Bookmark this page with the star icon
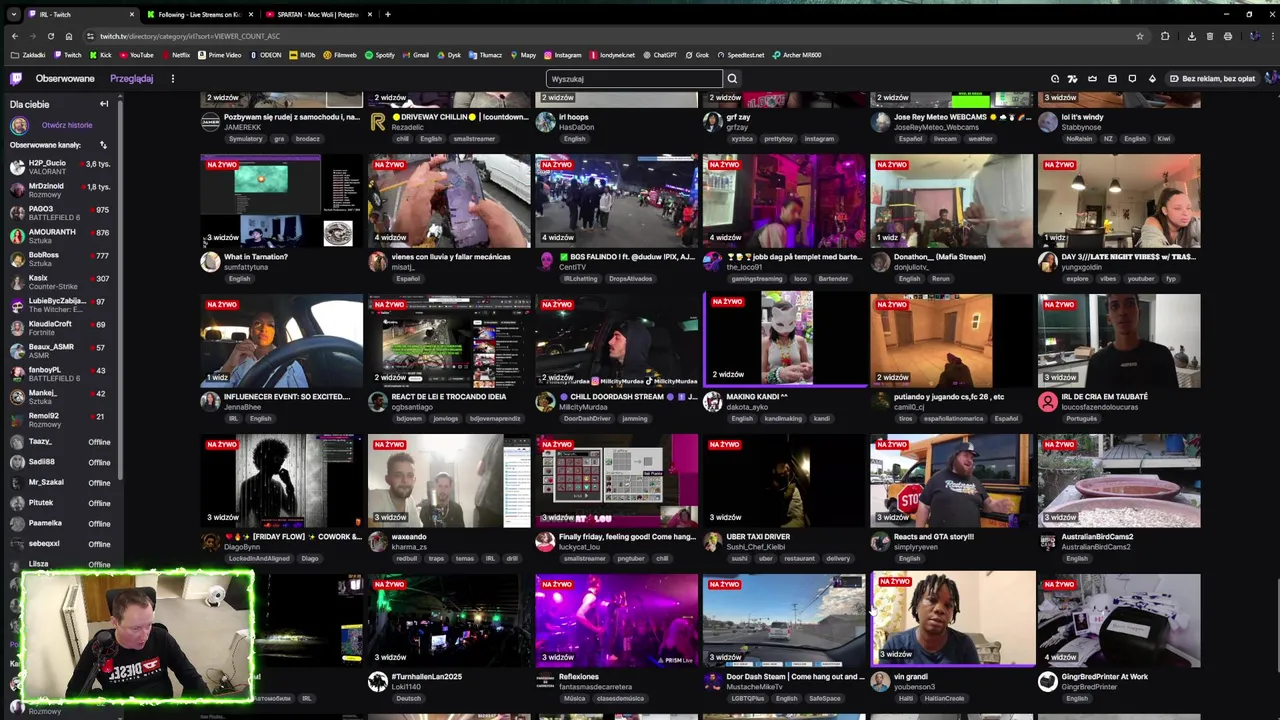The height and width of the screenshot is (720, 1280). 1139,36
